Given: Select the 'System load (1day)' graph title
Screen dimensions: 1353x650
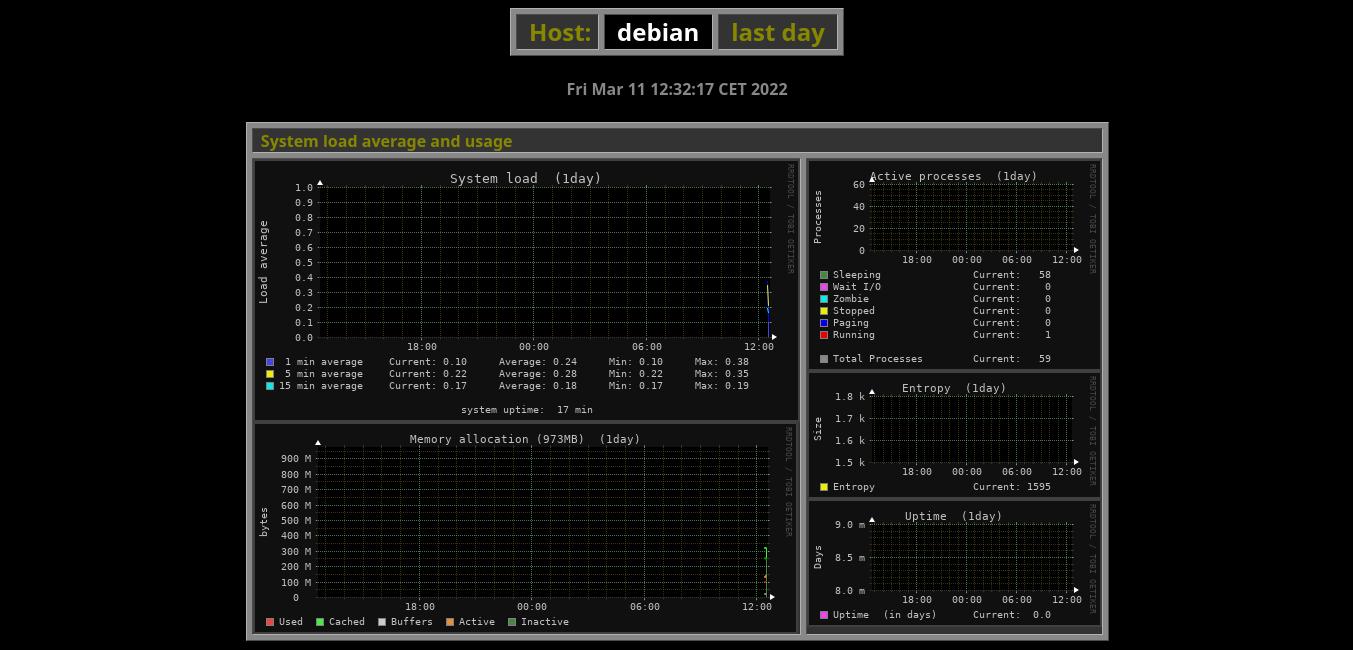Looking at the screenshot, I should [x=526, y=179].
